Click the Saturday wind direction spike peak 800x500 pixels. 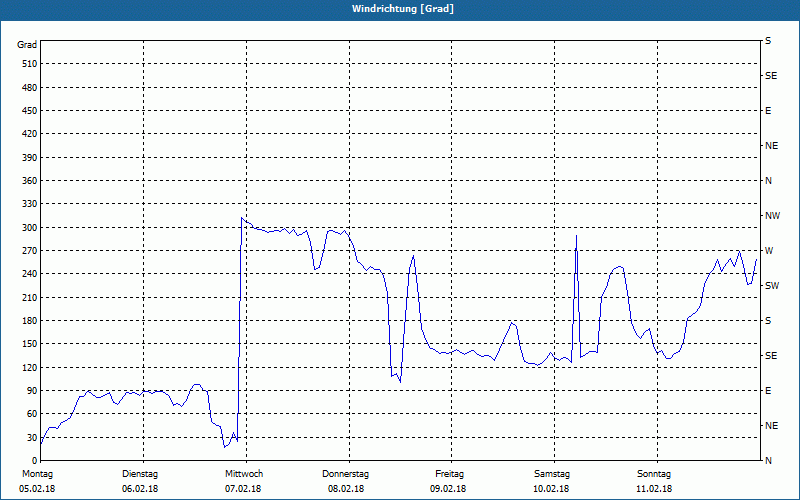576,236
